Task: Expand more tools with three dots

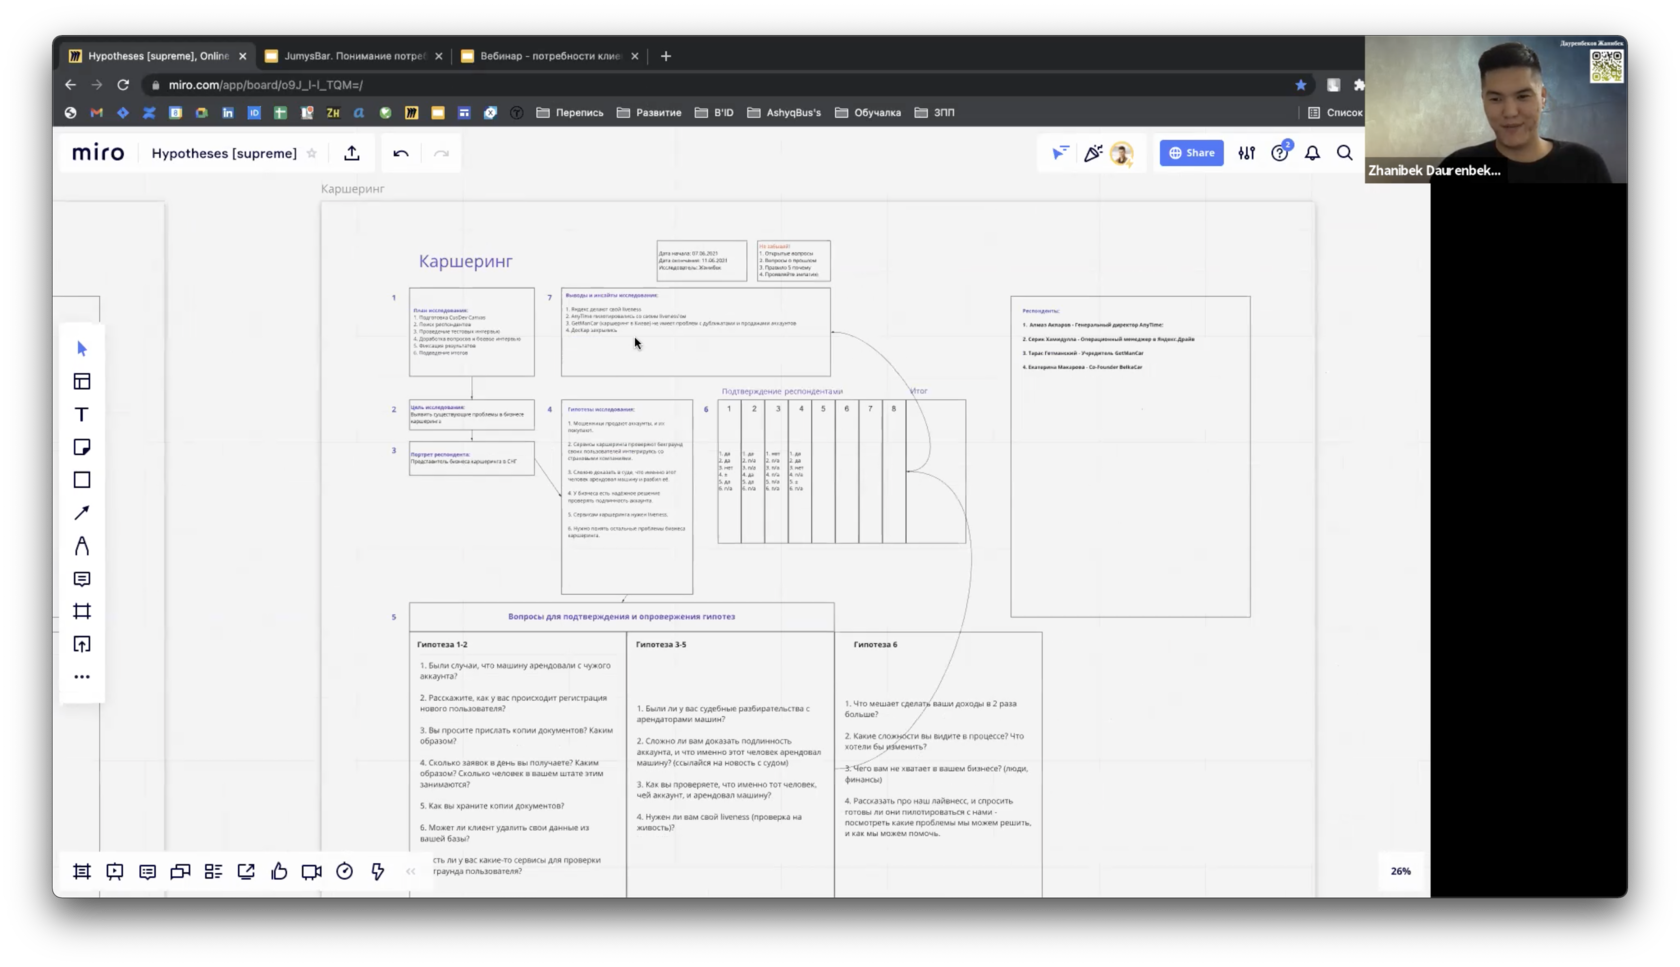Action: pos(82,677)
